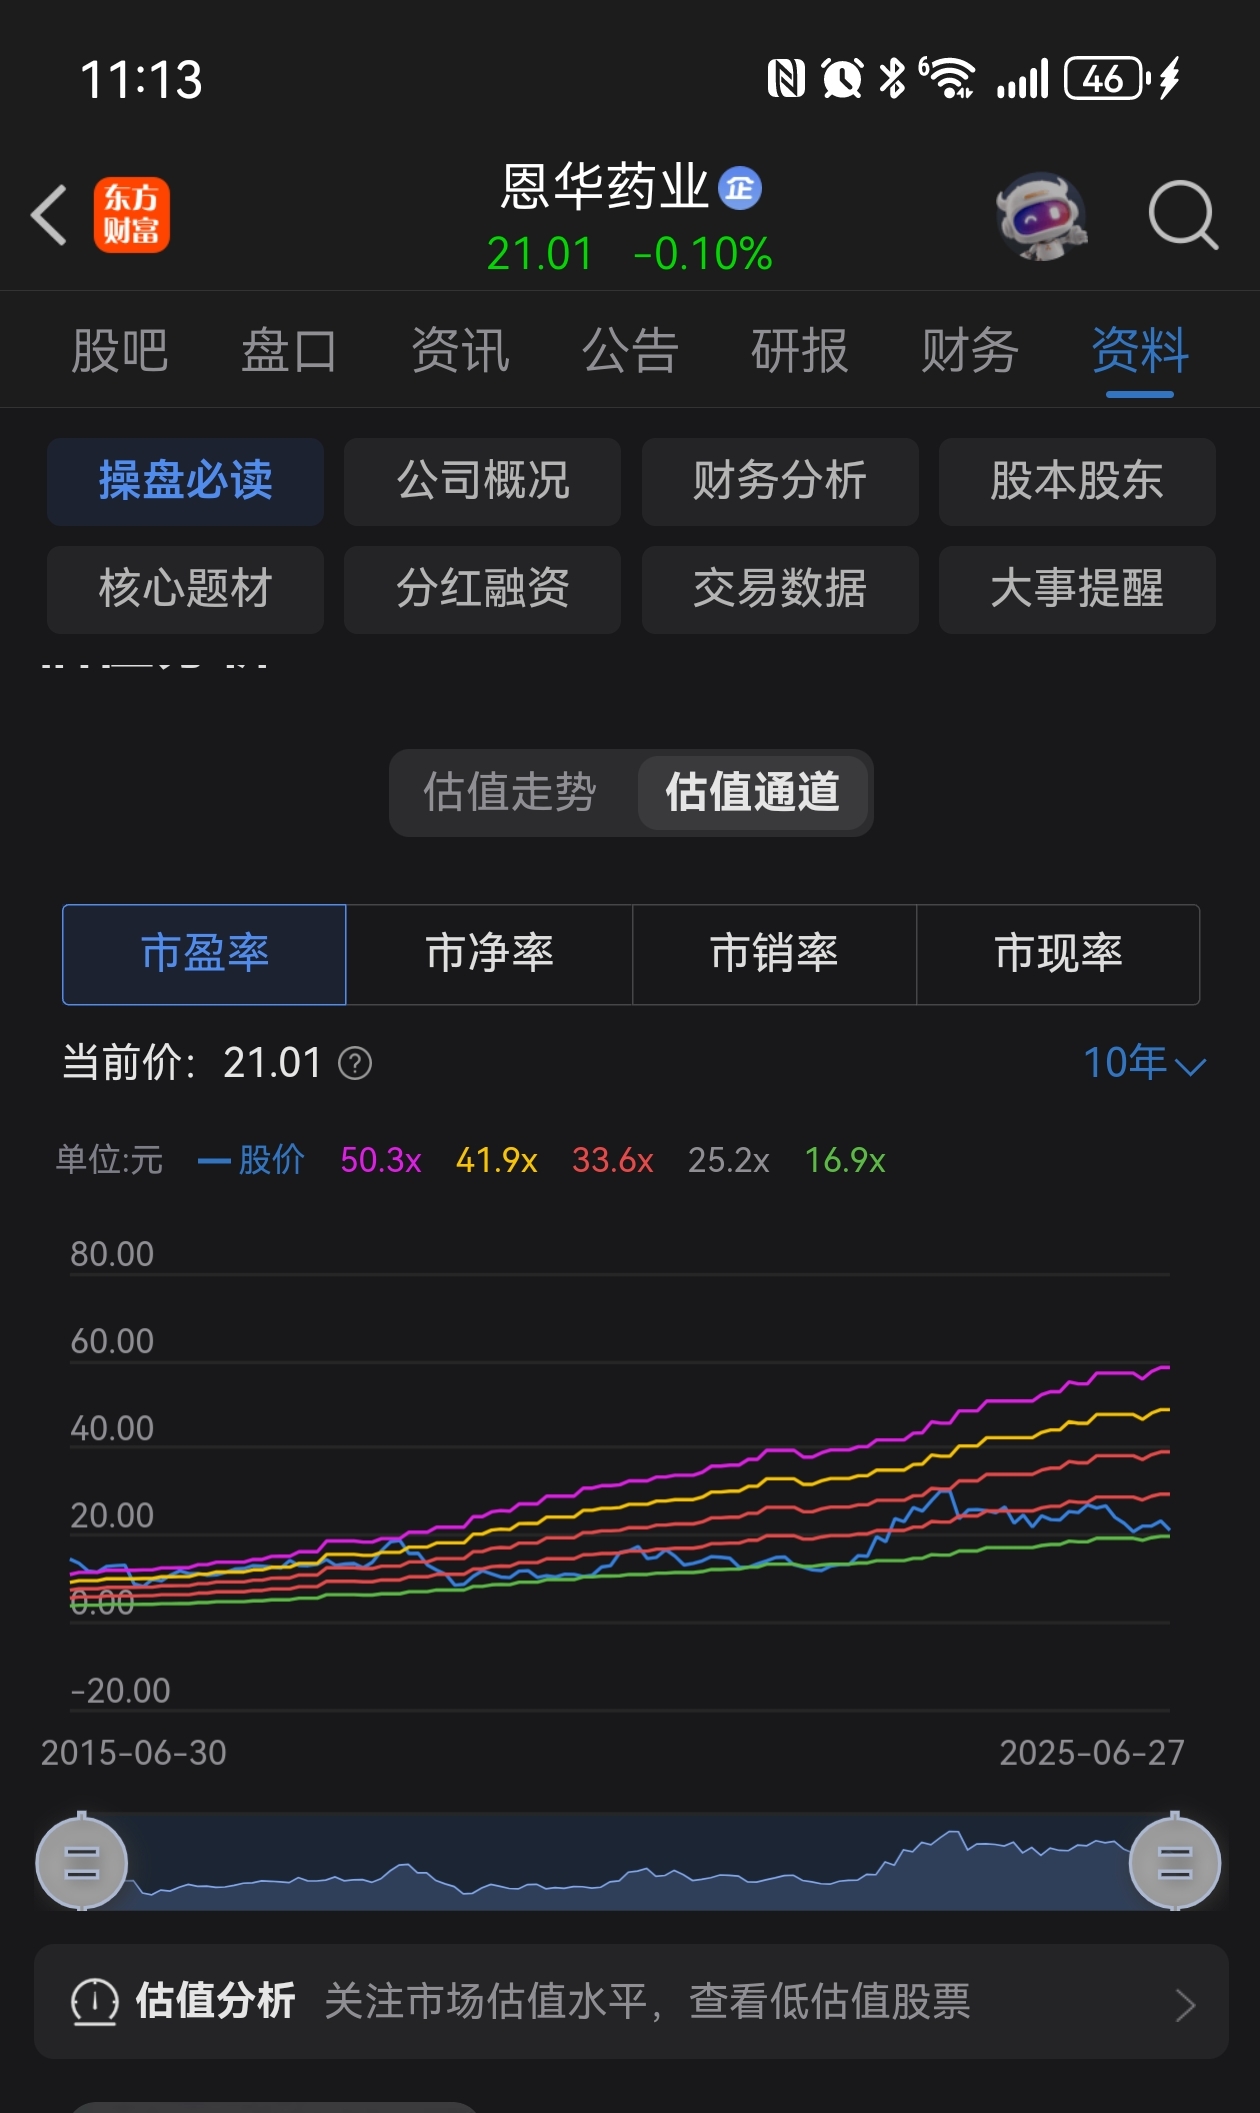Tap the cellular signal bars icon

(1022, 78)
